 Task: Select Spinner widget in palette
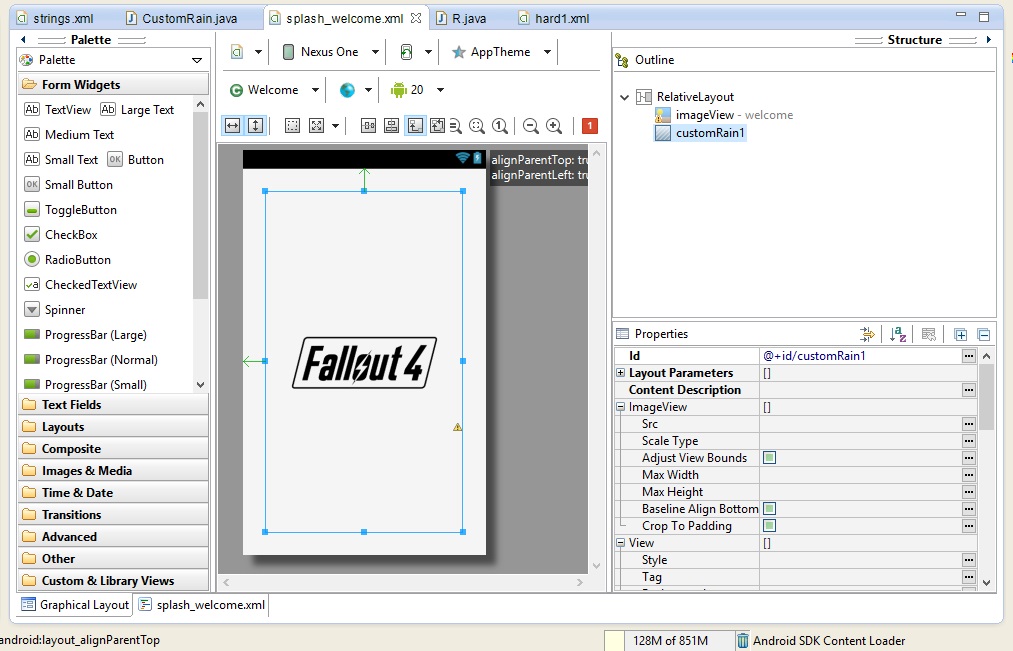coord(54,310)
